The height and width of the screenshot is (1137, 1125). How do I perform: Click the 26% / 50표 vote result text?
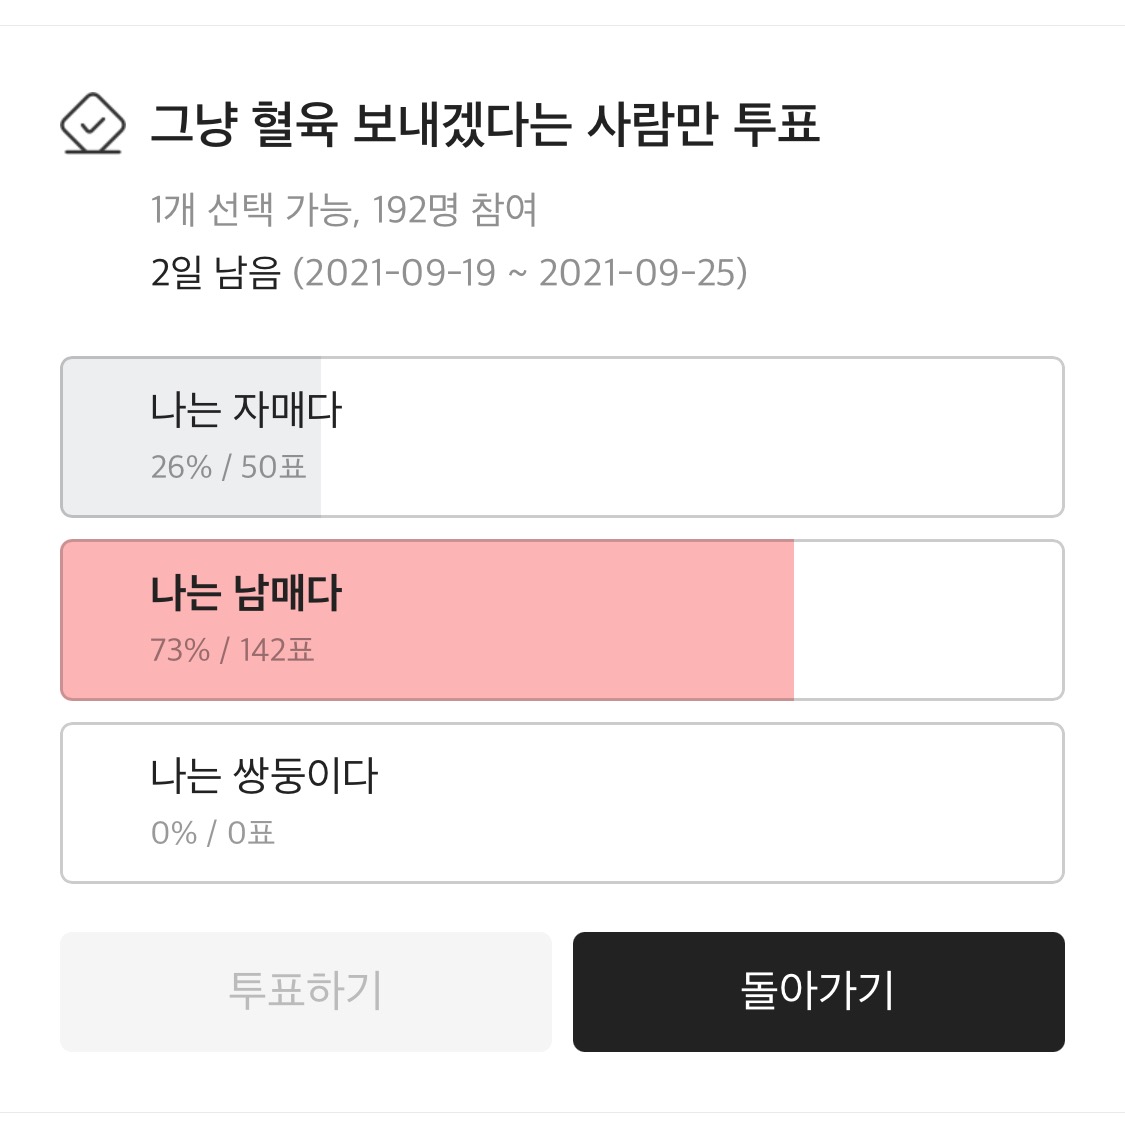228,466
